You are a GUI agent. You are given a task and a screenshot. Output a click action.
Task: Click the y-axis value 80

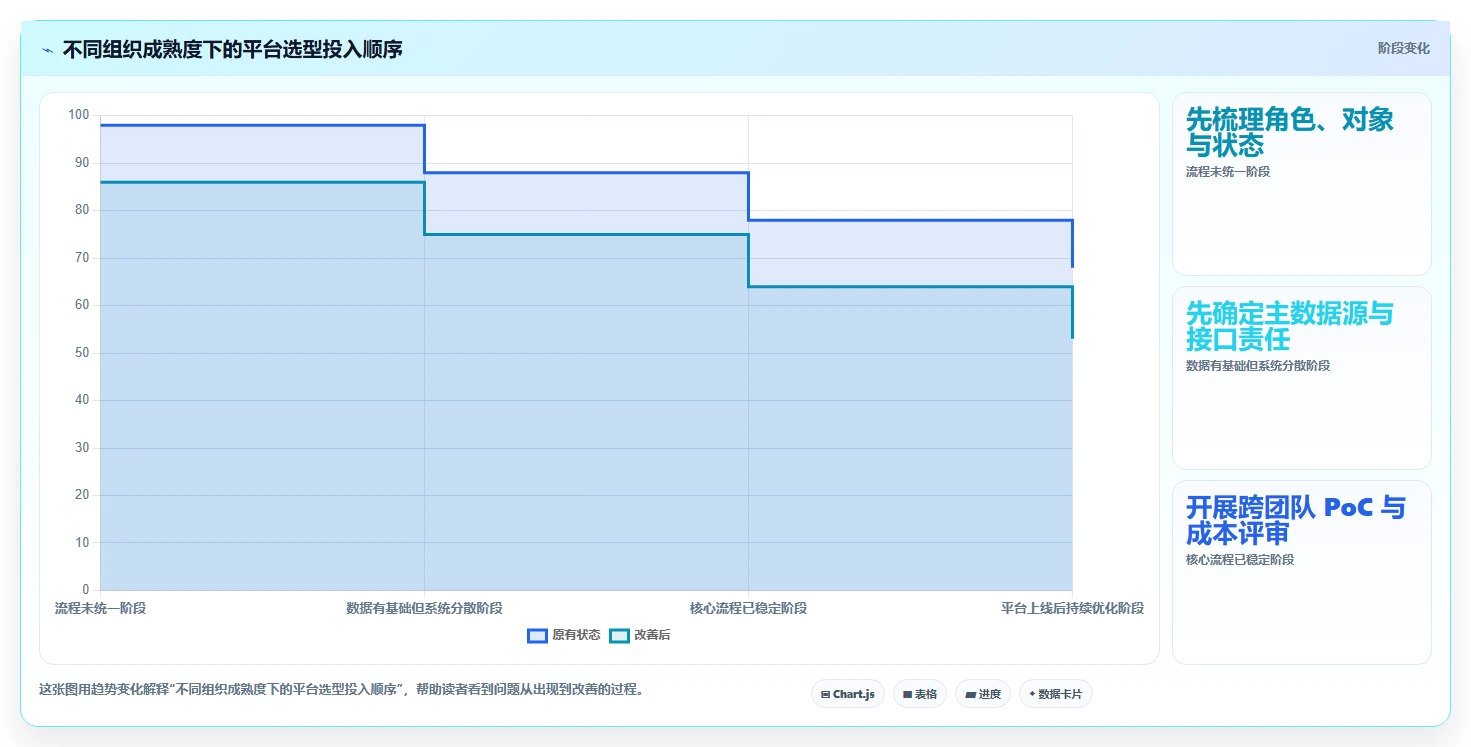pos(82,210)
